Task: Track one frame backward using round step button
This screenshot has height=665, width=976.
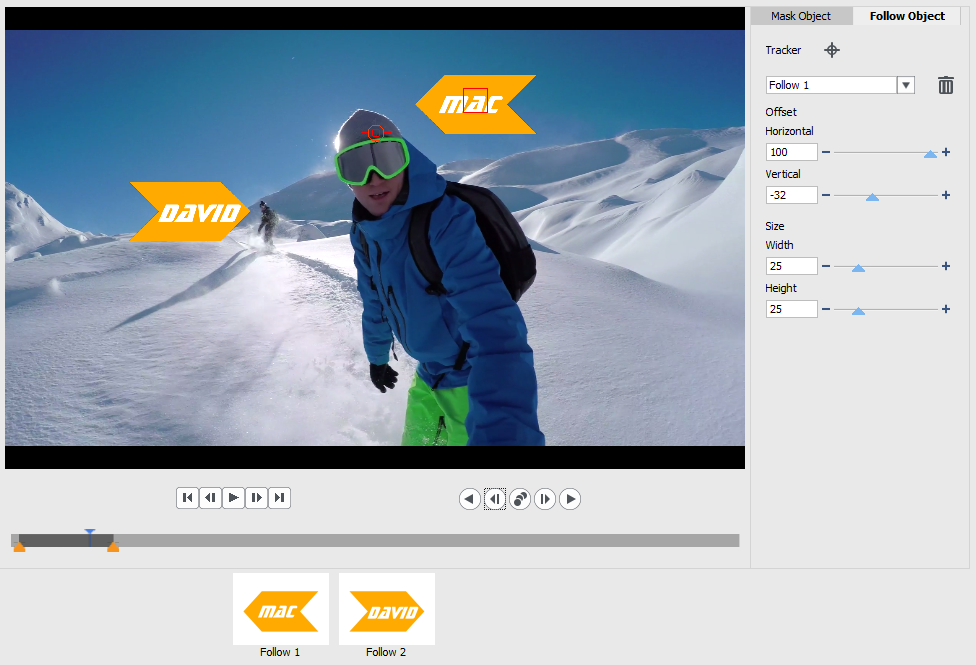Action: click(495, 499)
